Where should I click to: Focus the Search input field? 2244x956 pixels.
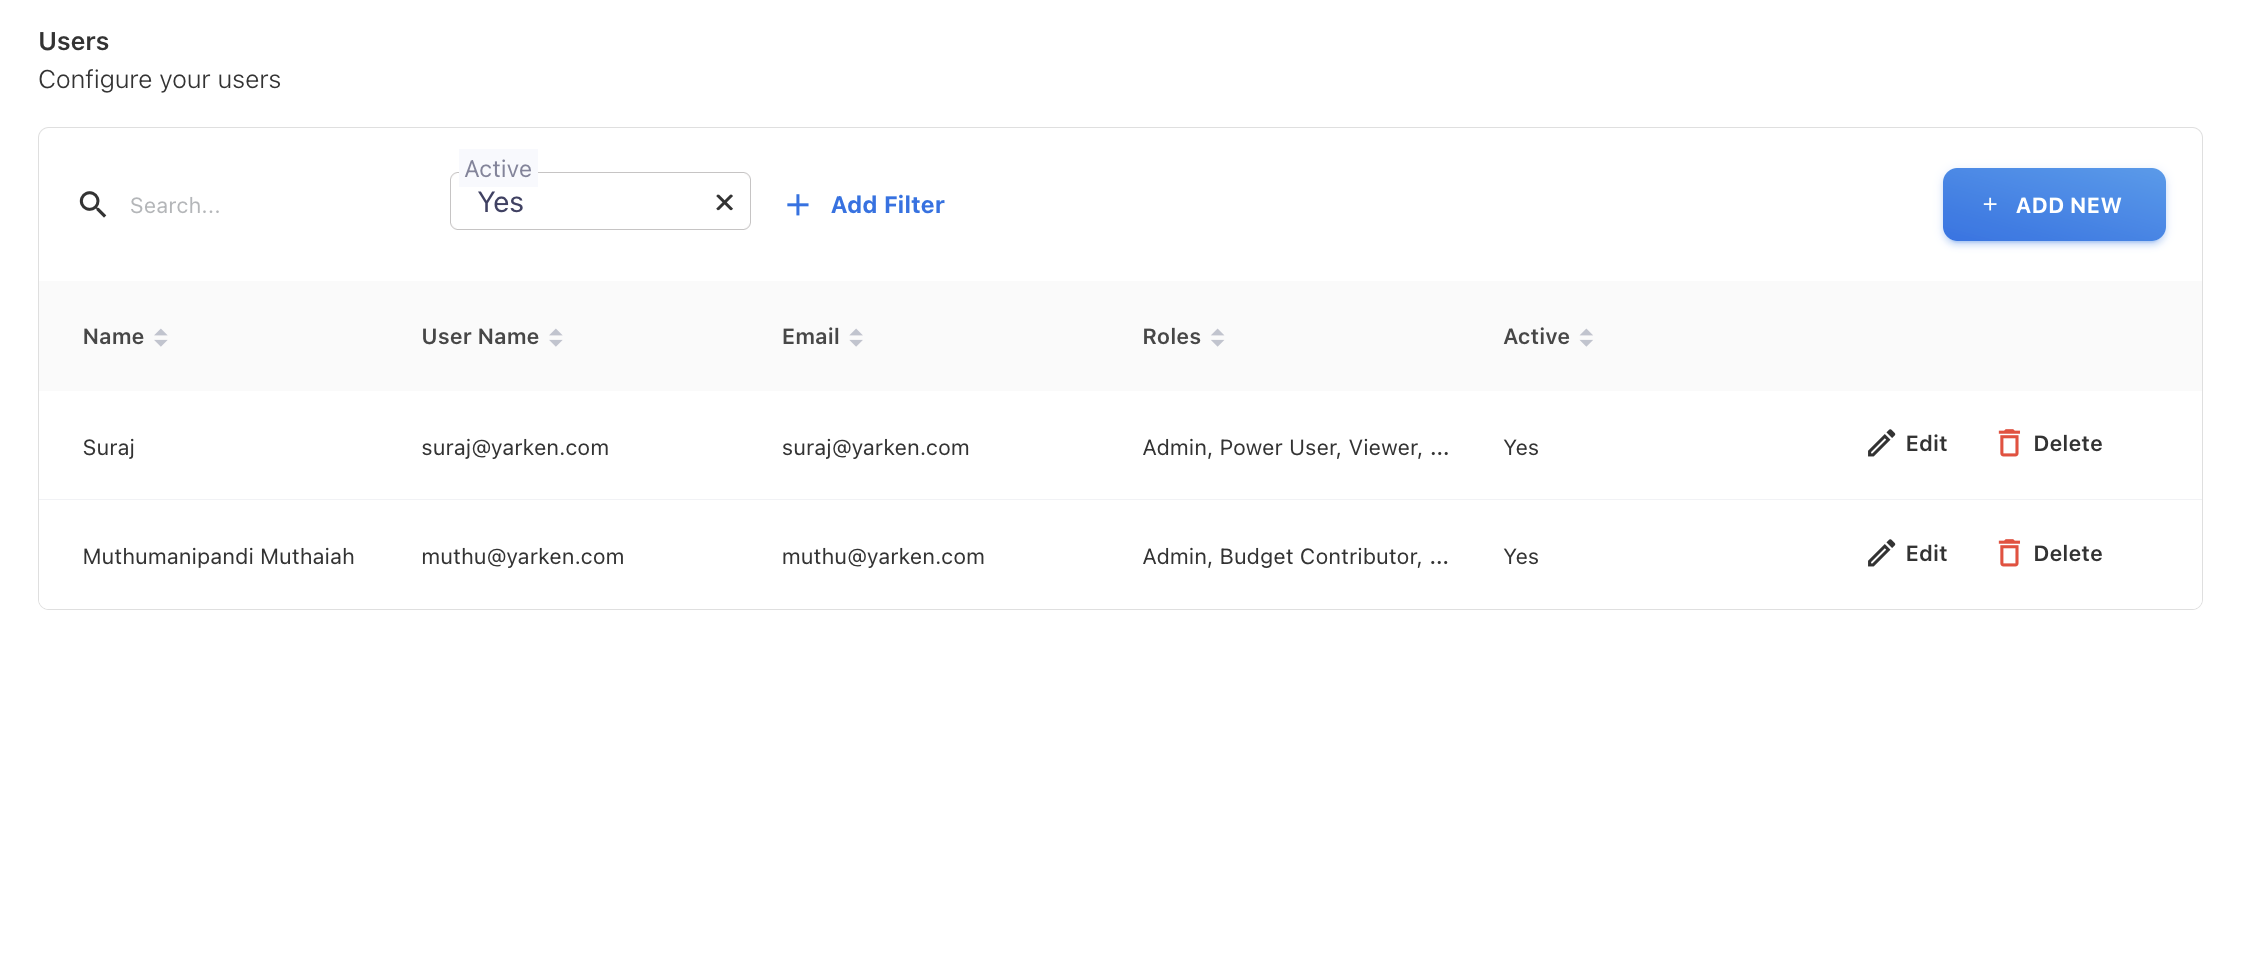click(270, 206)
